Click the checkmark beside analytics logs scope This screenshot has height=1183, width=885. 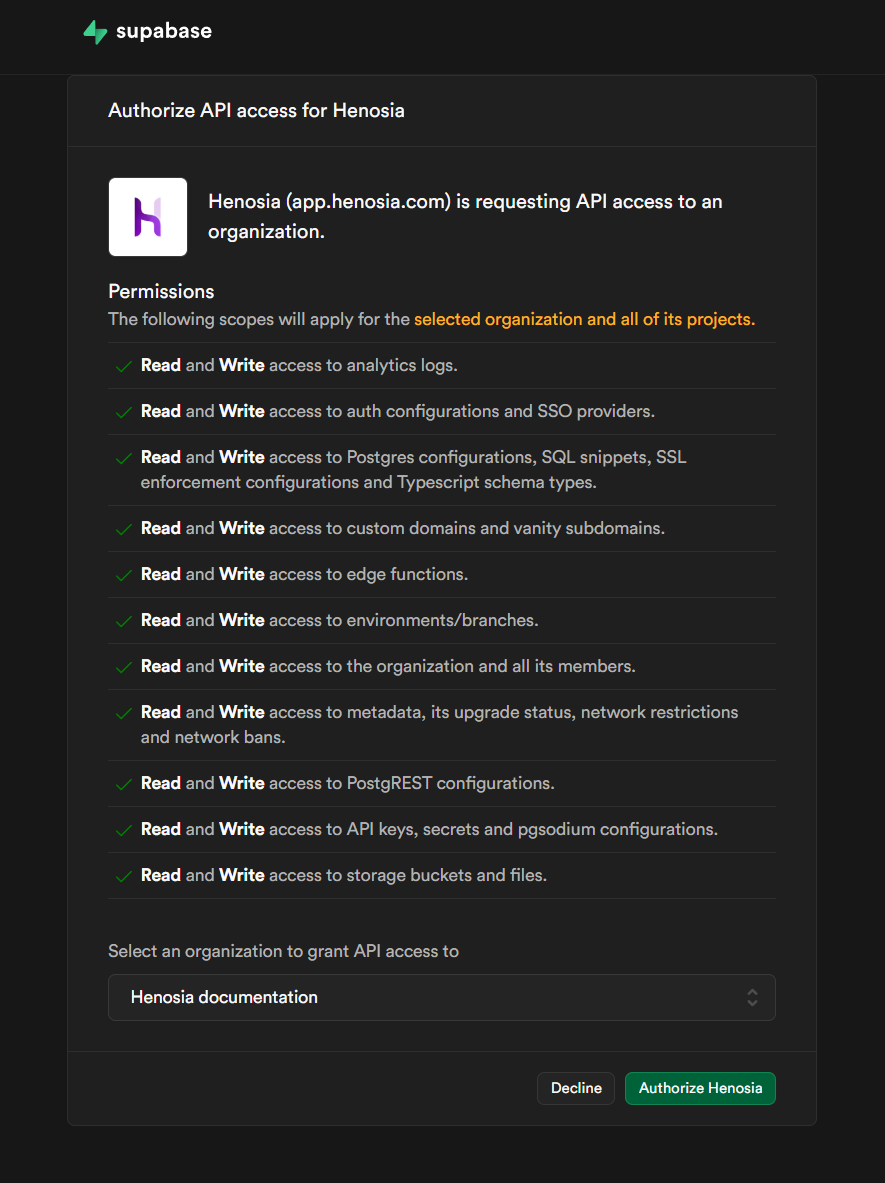pyautogui.click(x=122, y=365)
